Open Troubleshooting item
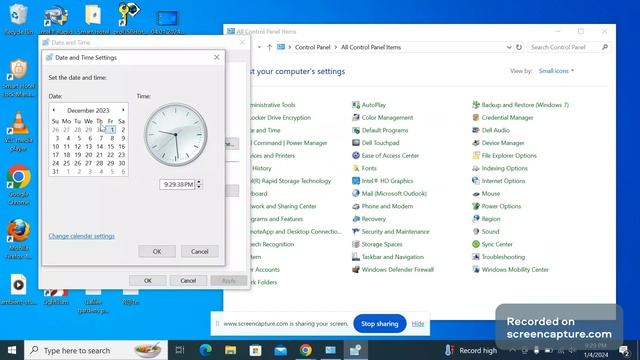The image size is (640, 360). pyautogui.click(x=499, y=257)
